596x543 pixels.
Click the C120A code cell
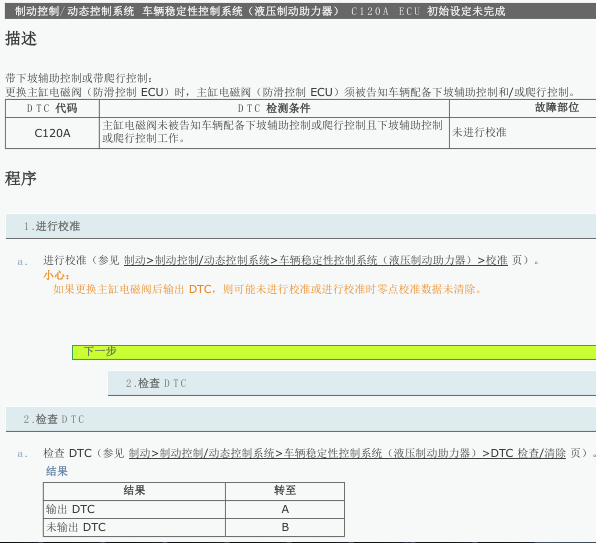point(52,133)
